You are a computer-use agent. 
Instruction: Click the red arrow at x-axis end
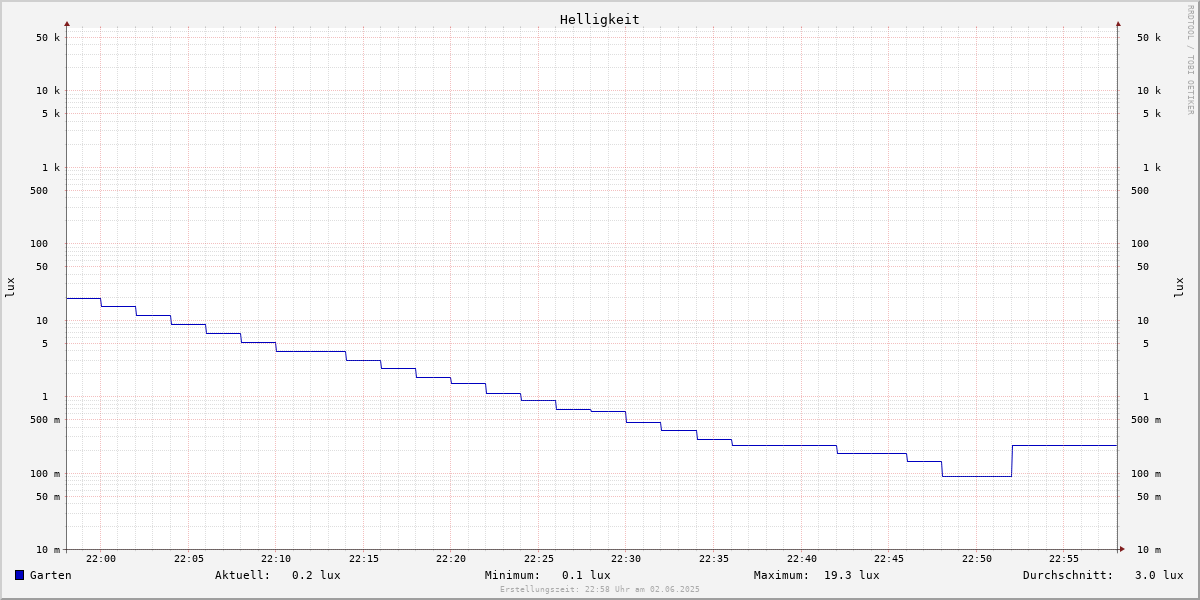click(x=1122, y=549)
